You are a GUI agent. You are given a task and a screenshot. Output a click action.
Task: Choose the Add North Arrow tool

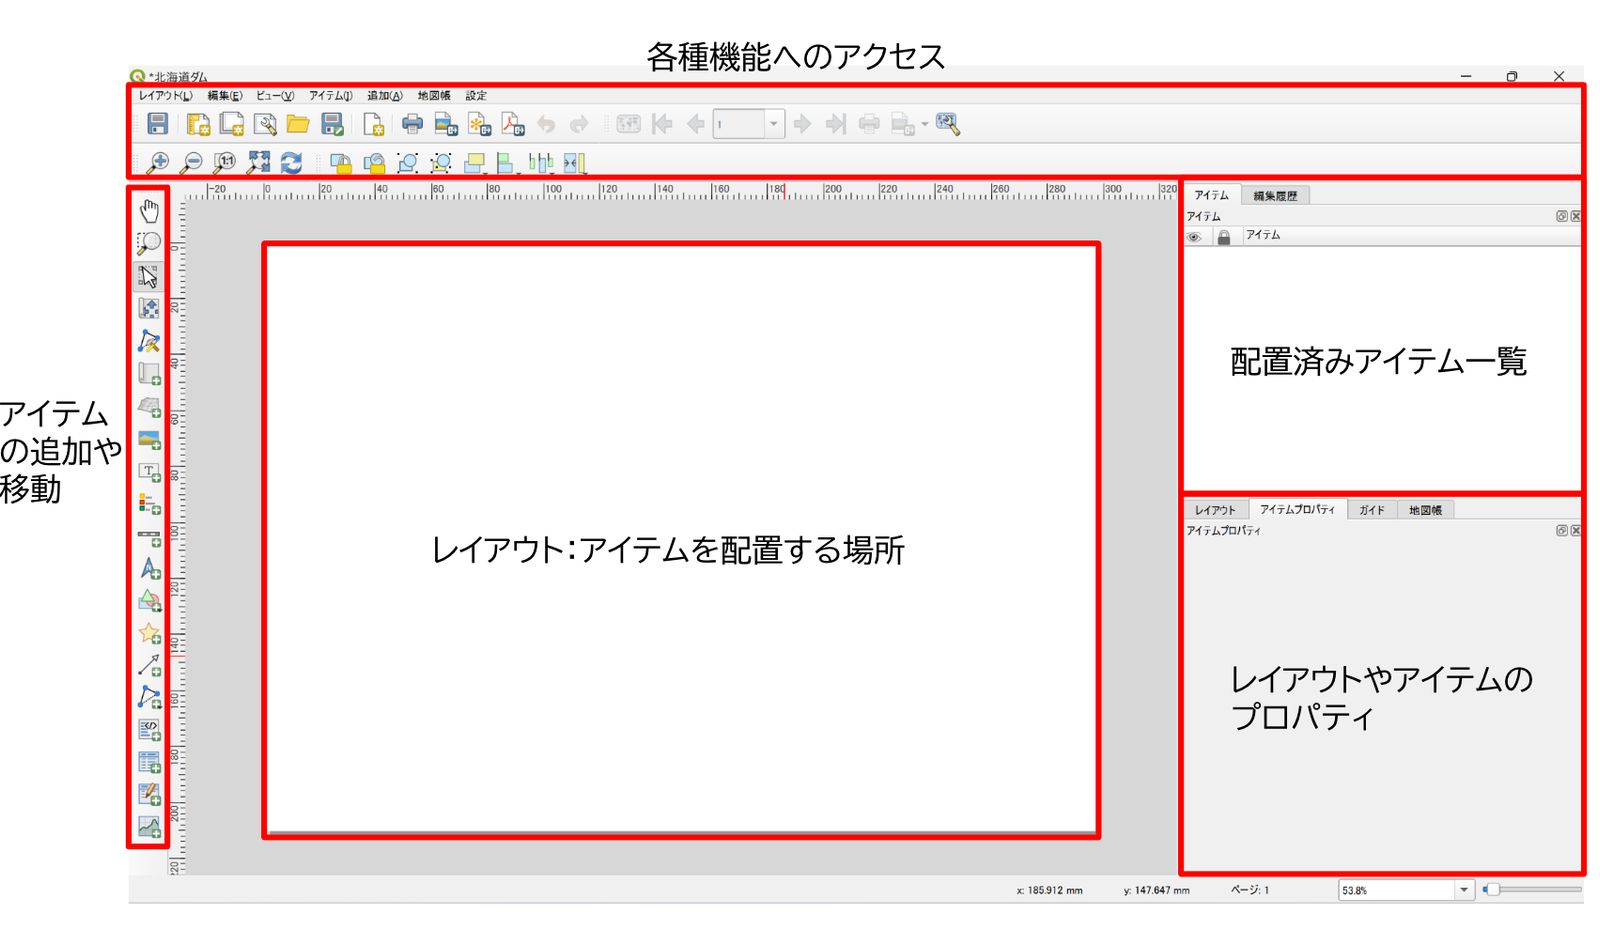point(149,569)
